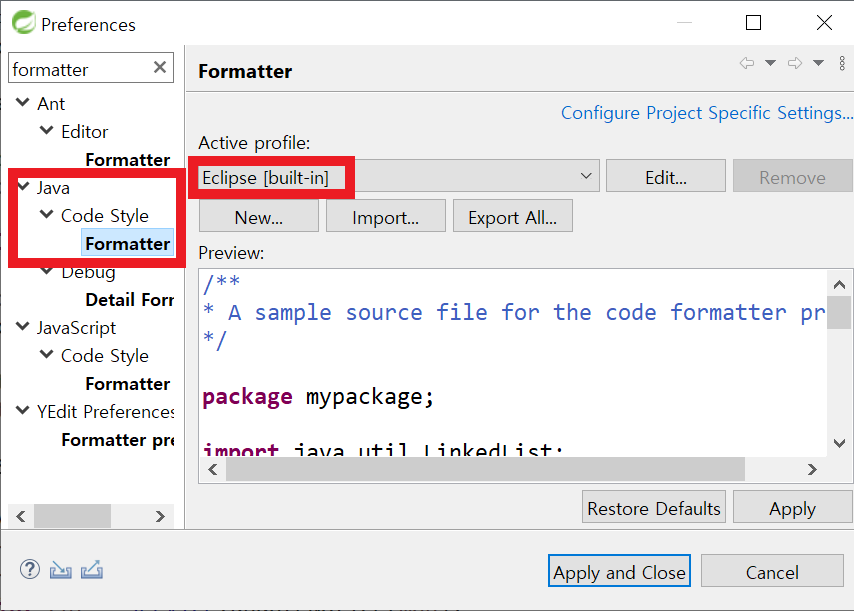This screenshot has width=854, height=611.
Task: Go forward with the right arrow icon
Action: coord(795,63)
